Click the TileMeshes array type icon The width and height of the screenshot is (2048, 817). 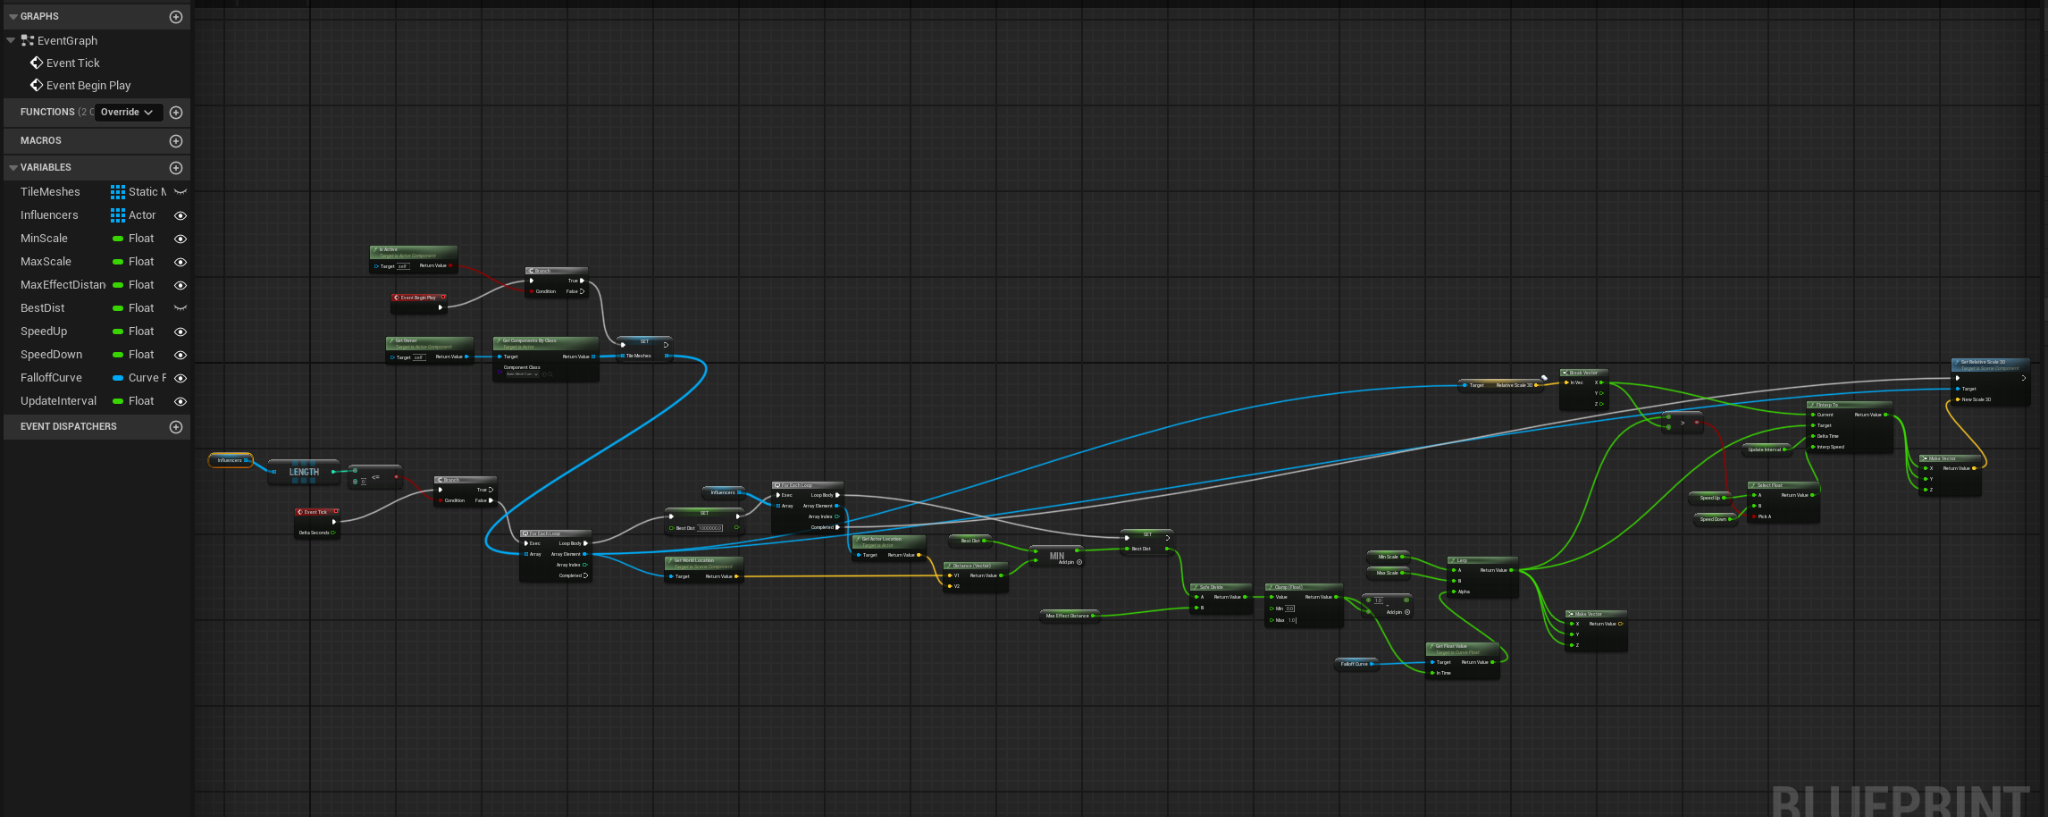[118, 192]
